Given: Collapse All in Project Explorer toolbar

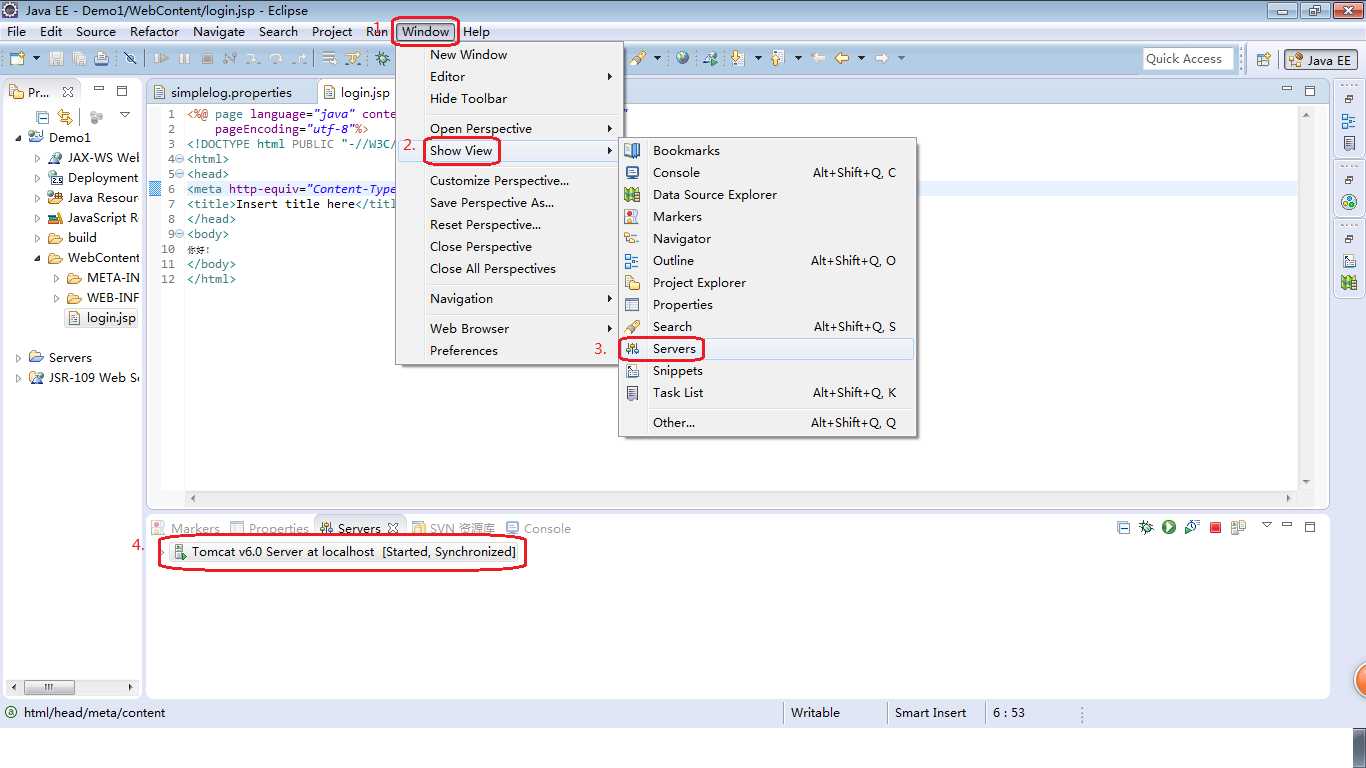Looking at the screenshot, I should 42,116.
